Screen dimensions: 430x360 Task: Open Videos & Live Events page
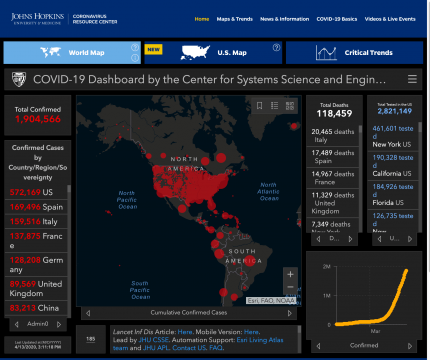pos(390,19)
